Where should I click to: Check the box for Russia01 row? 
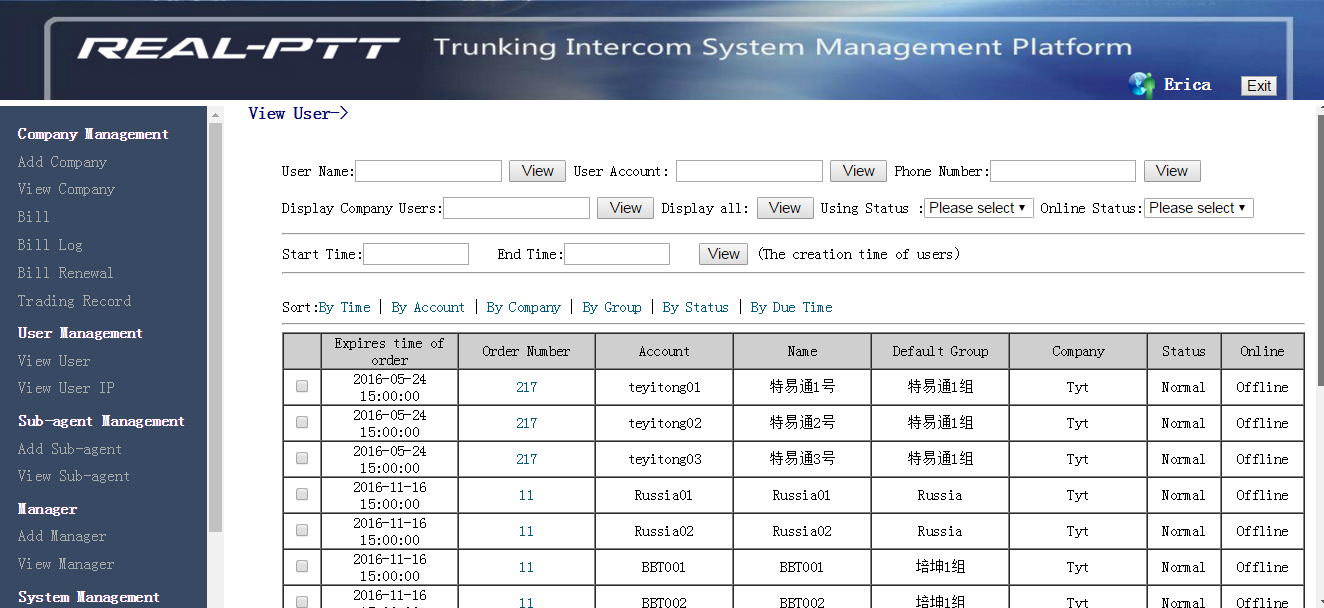pyautogui.click(x=302, y=494)
